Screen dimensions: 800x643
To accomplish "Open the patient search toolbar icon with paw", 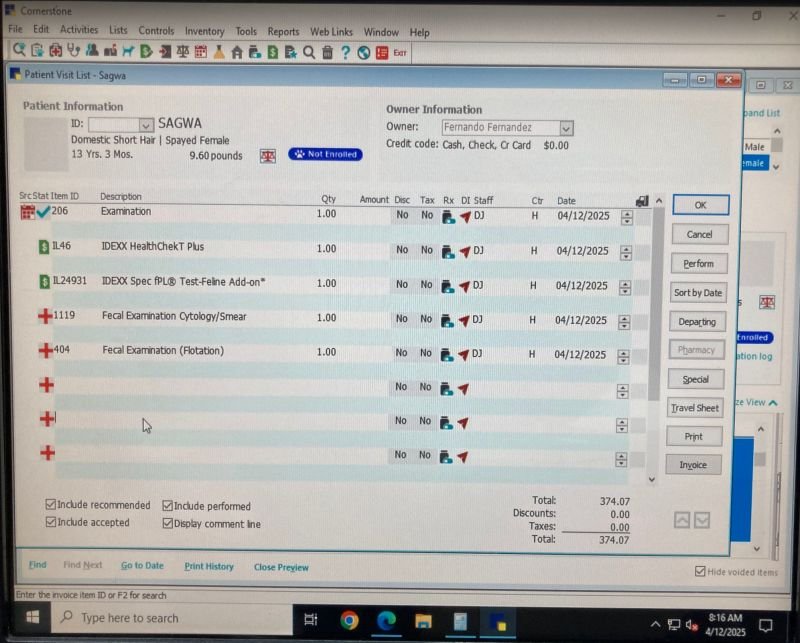I will tap(19, 50).
